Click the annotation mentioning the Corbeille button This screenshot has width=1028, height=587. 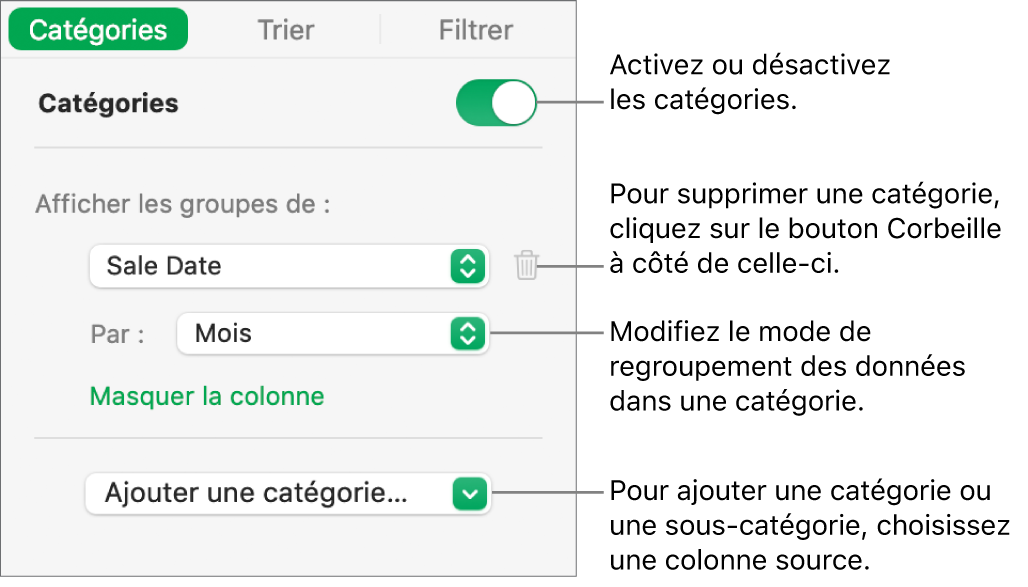click(804, 229)
